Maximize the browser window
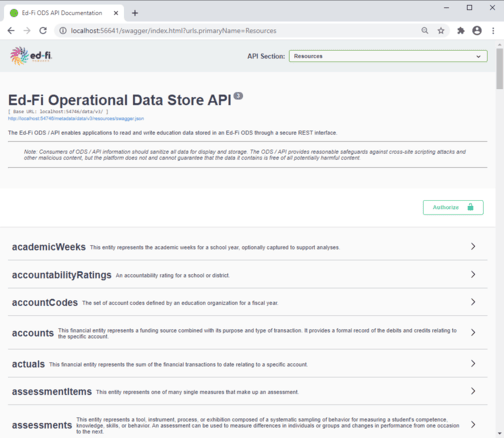Screen dimensions: 504x438 469,8
